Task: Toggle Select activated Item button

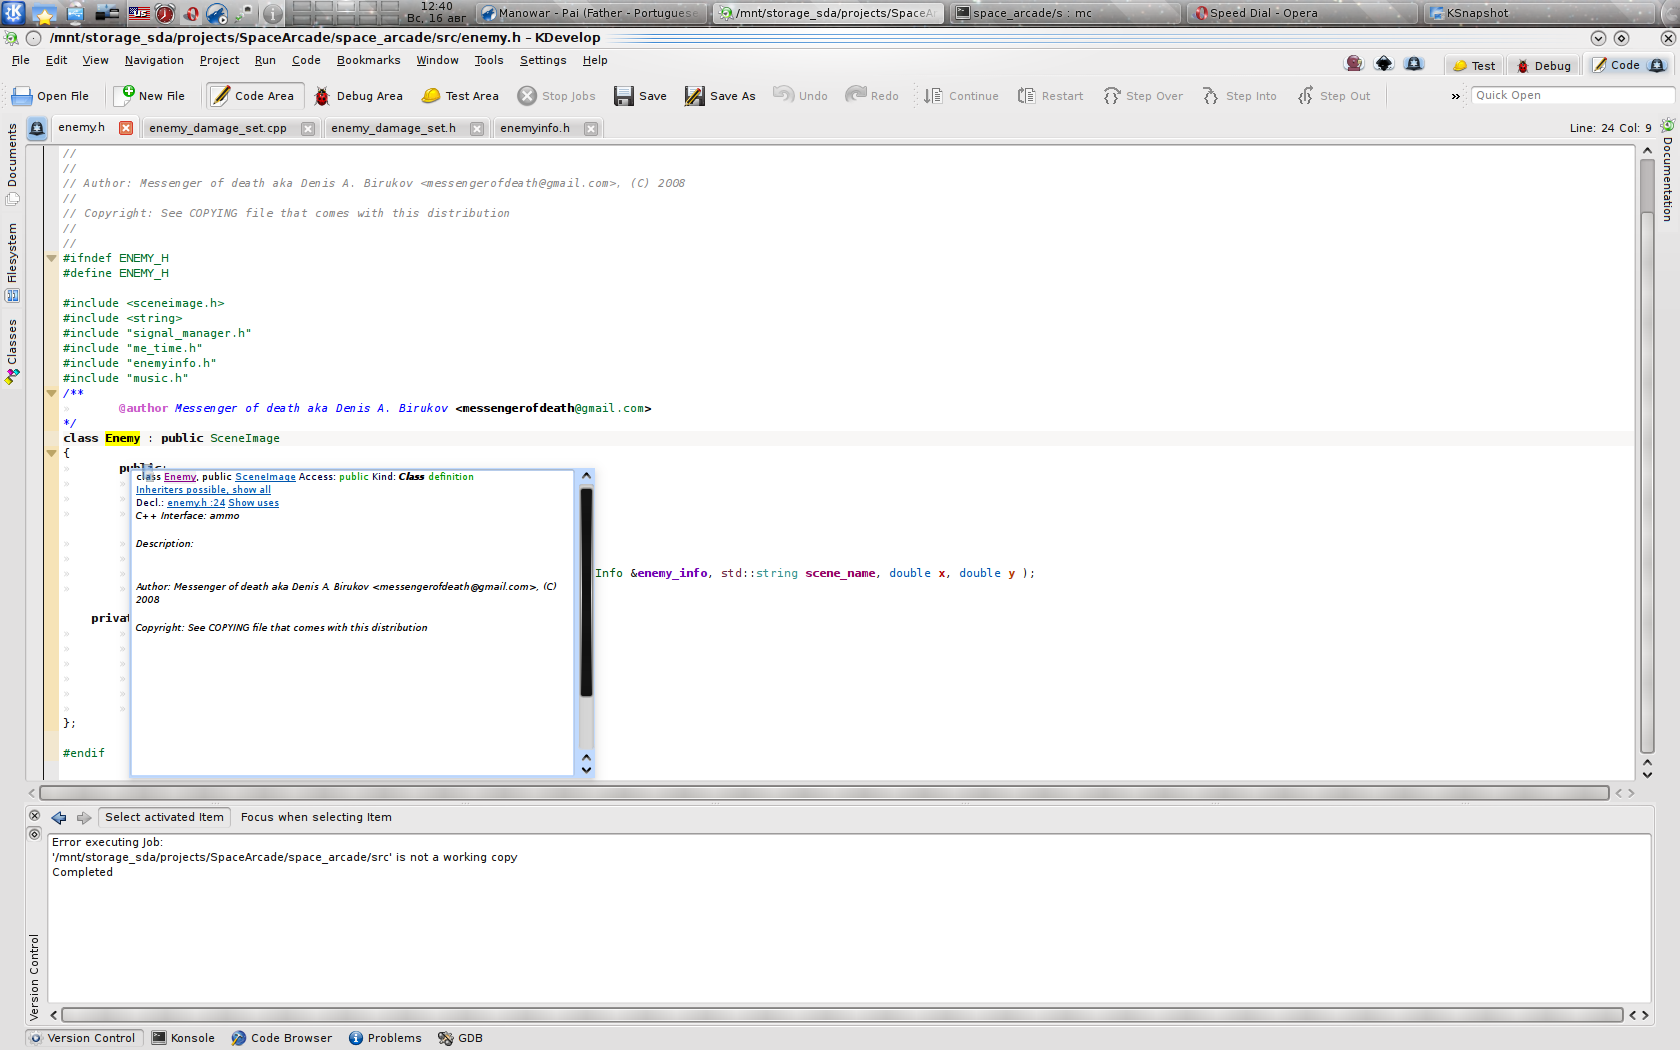Action: click(x=164, y=817)
